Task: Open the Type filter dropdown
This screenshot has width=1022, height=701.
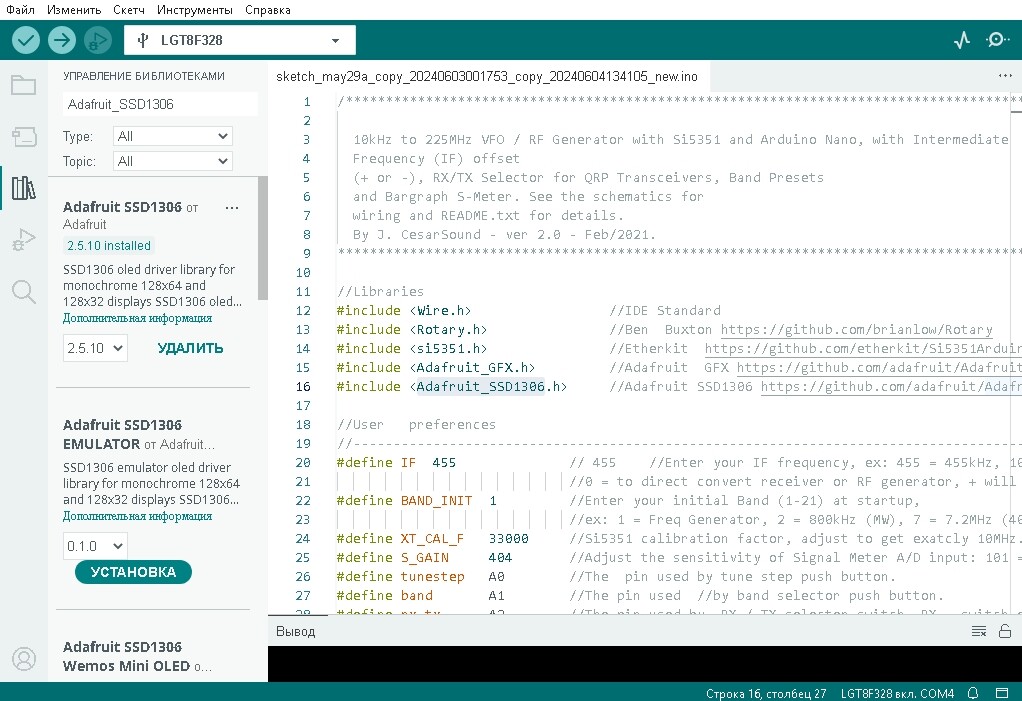Action: pyautogui.click(x=173, y=136)
